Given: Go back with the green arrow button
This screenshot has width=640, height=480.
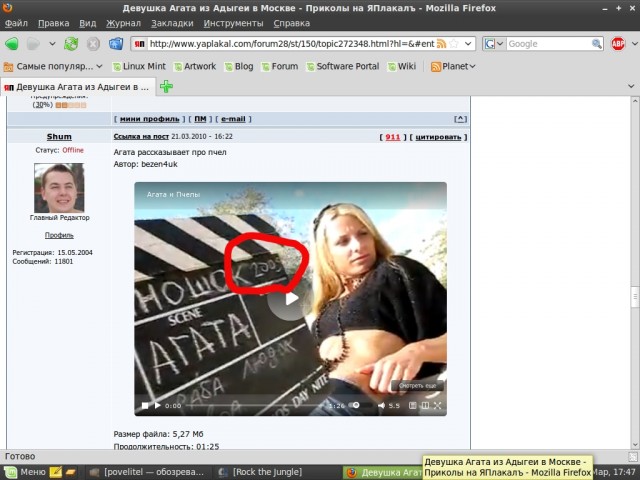Looking at the screenshot, I should (12, 44).
